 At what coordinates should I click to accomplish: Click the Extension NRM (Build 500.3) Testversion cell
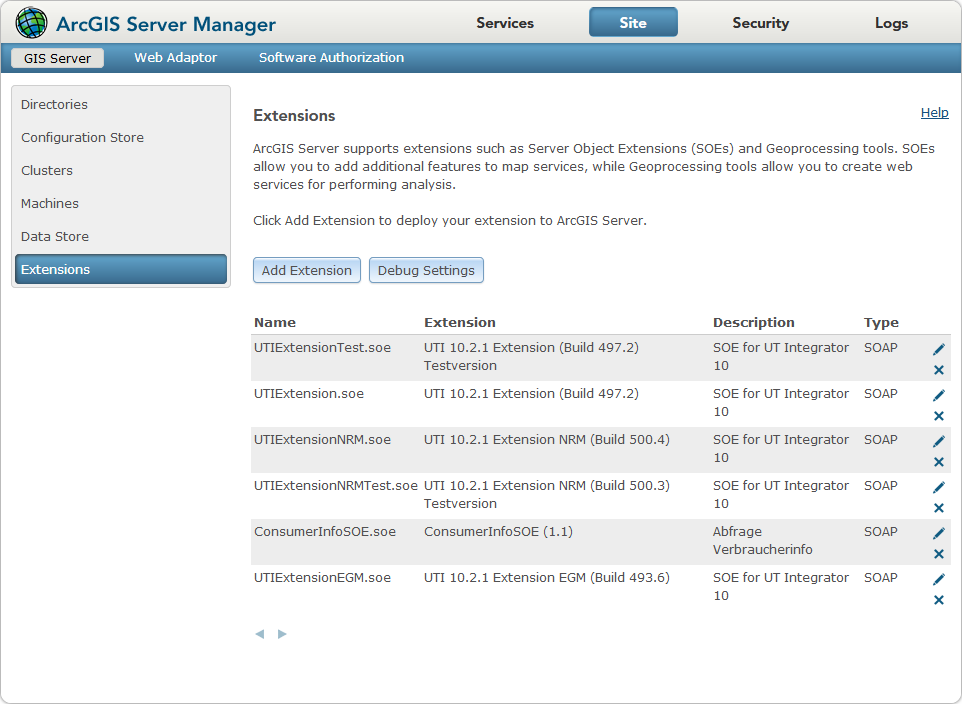547,495
